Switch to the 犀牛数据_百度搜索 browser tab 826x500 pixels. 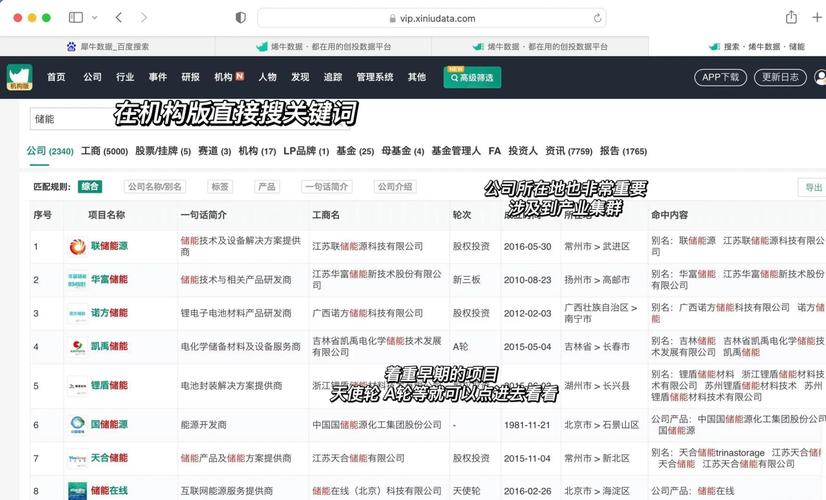[107, 46]
